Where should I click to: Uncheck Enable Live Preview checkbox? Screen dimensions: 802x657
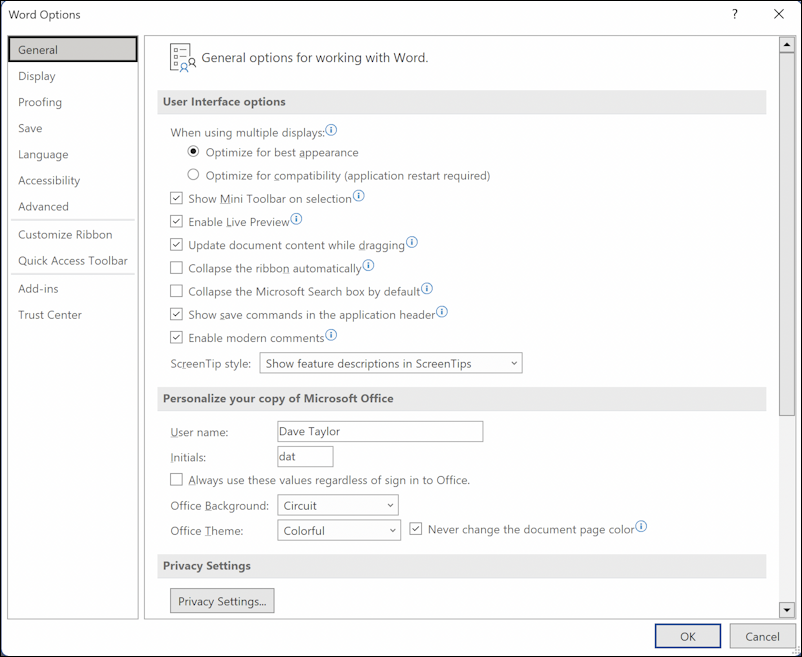pos(176,221)
